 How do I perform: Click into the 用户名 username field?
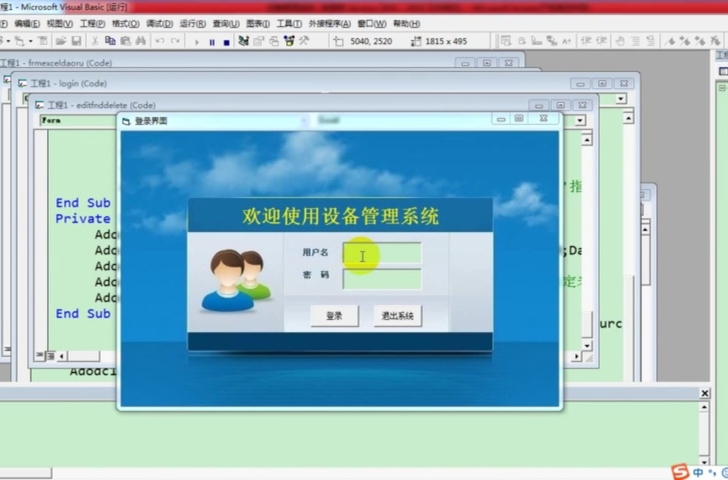(x=382, y=253)
